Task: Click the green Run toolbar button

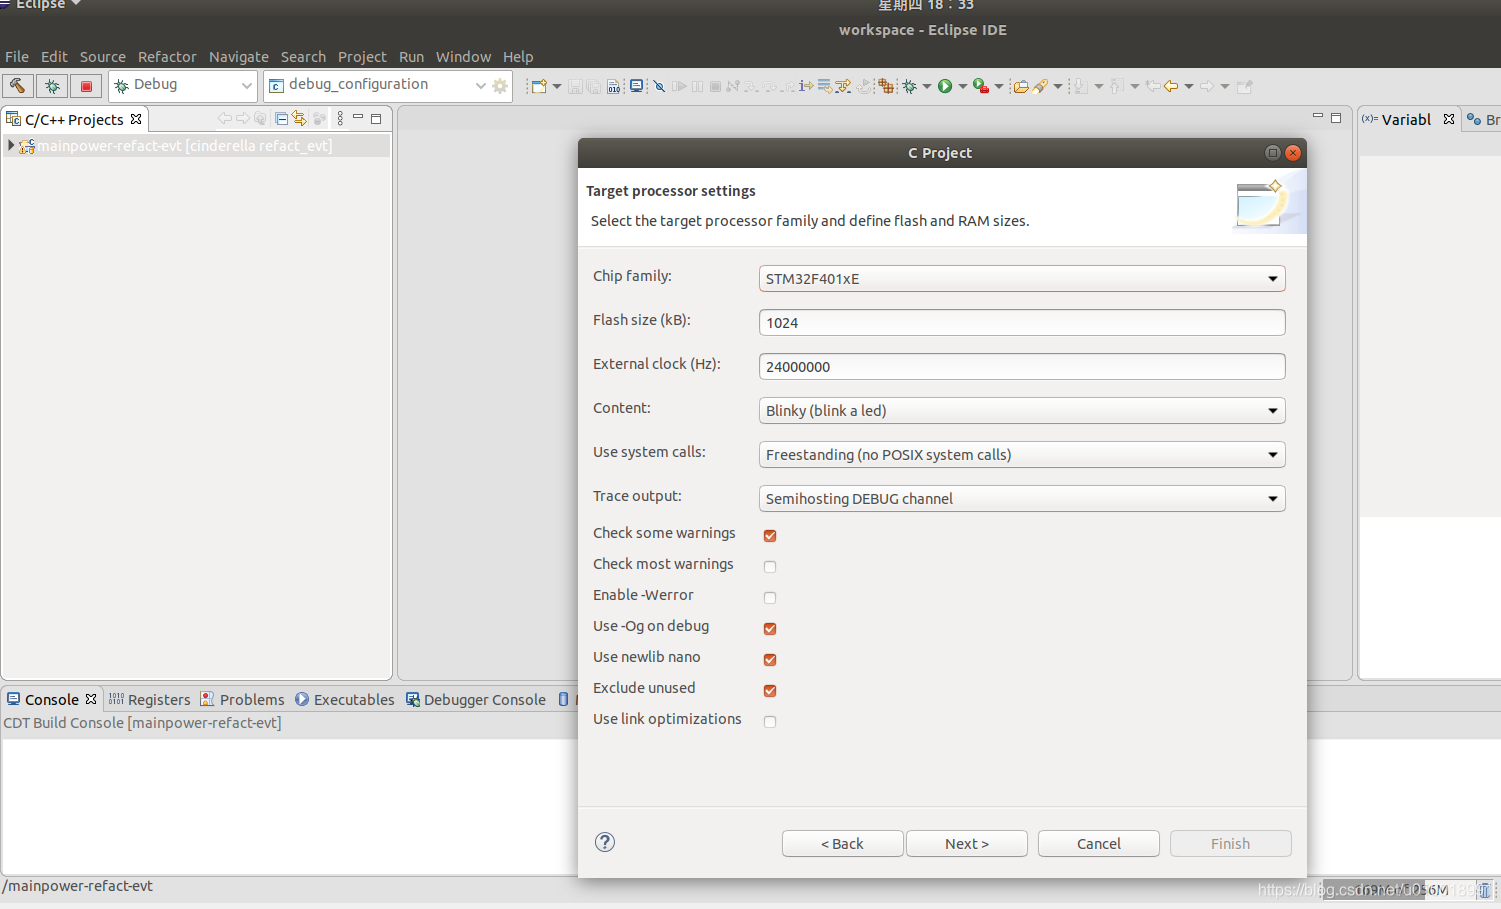Action: 945,86
